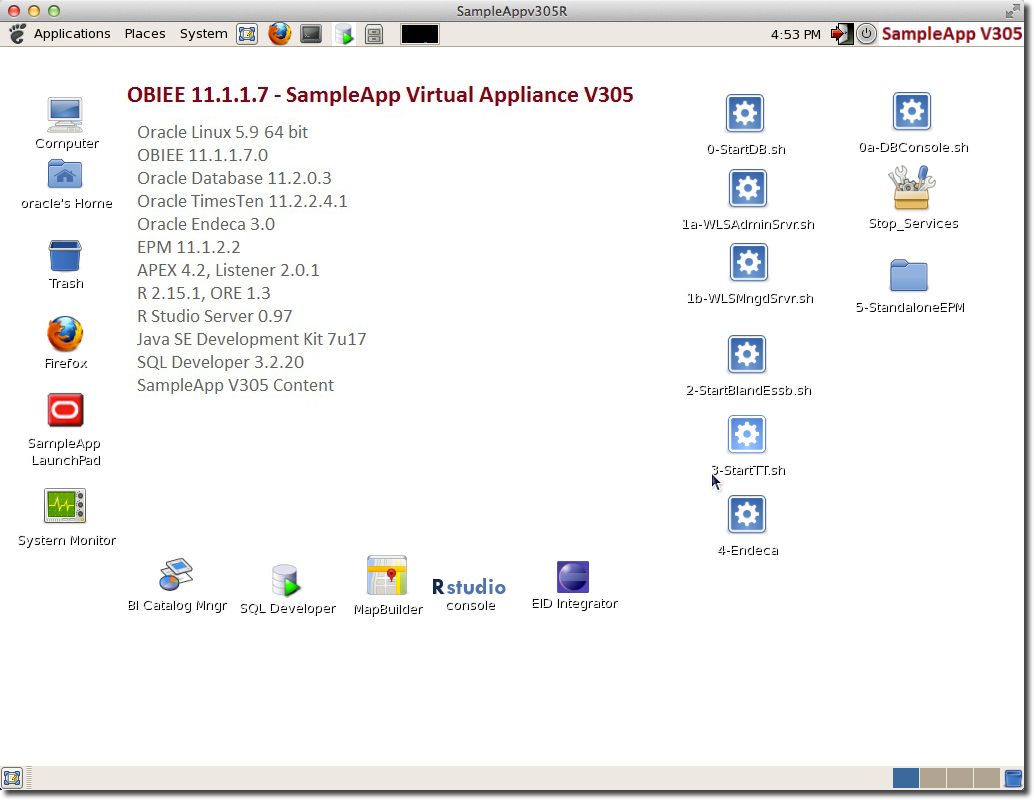This screenshot has width=1034, height=800.
Task: Open the 5-StandaloneEPM folder
Action: [x=909, y=275]
